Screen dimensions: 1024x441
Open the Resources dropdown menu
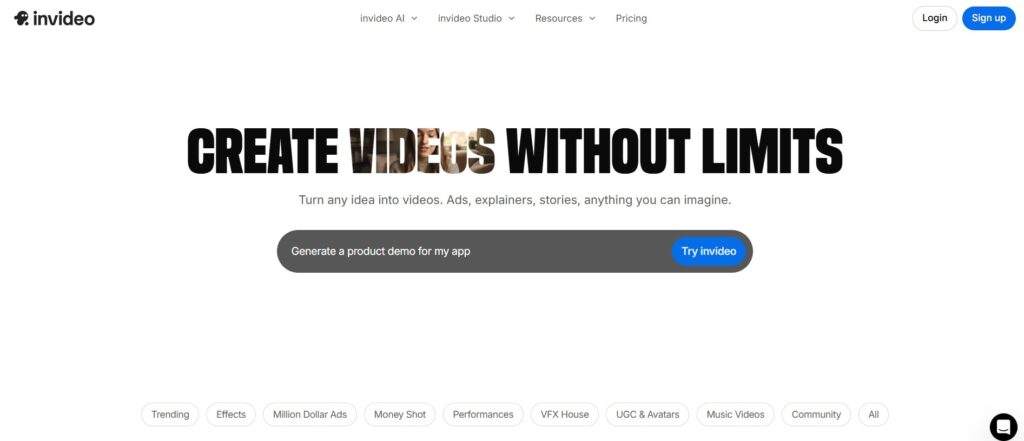pyautogui.click(x=565, y=18)
